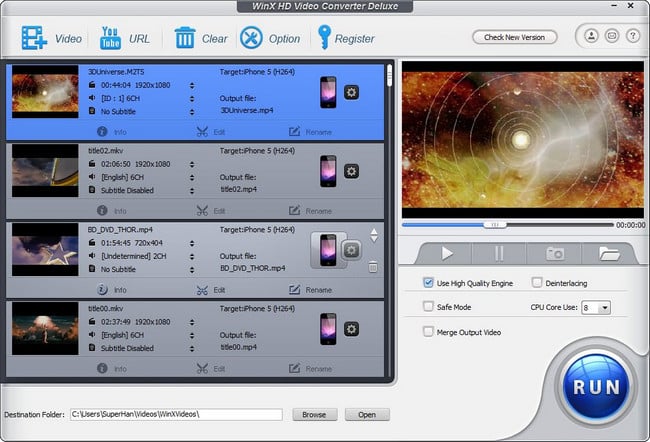Rename the title00.mp4 output

[x=310, y=368]
